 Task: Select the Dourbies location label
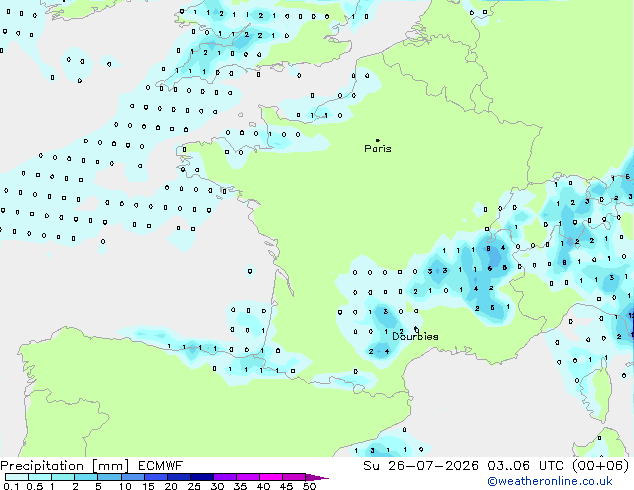[415, 336]
